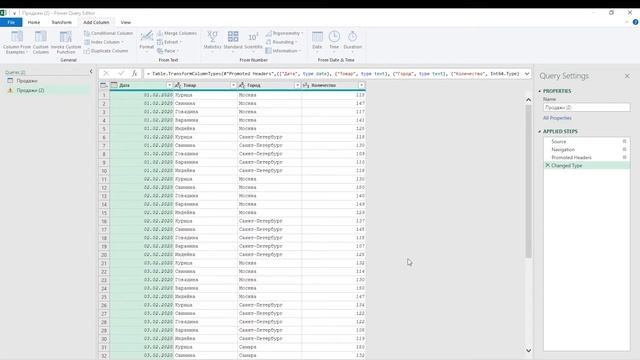Open Количество column filter dropdown
Image resolution: width=640 pixels, height=360 pixels.
[362, 85]
